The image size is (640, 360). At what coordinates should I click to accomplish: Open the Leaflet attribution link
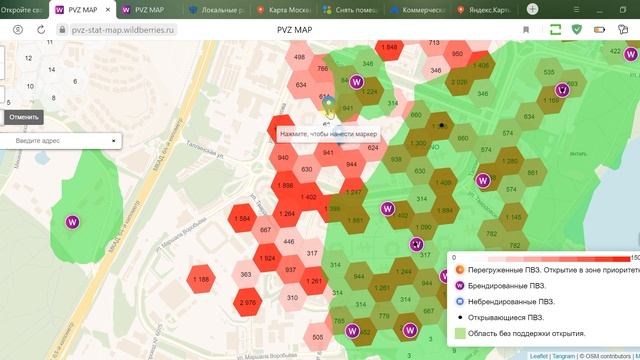[x=538, y=356]
